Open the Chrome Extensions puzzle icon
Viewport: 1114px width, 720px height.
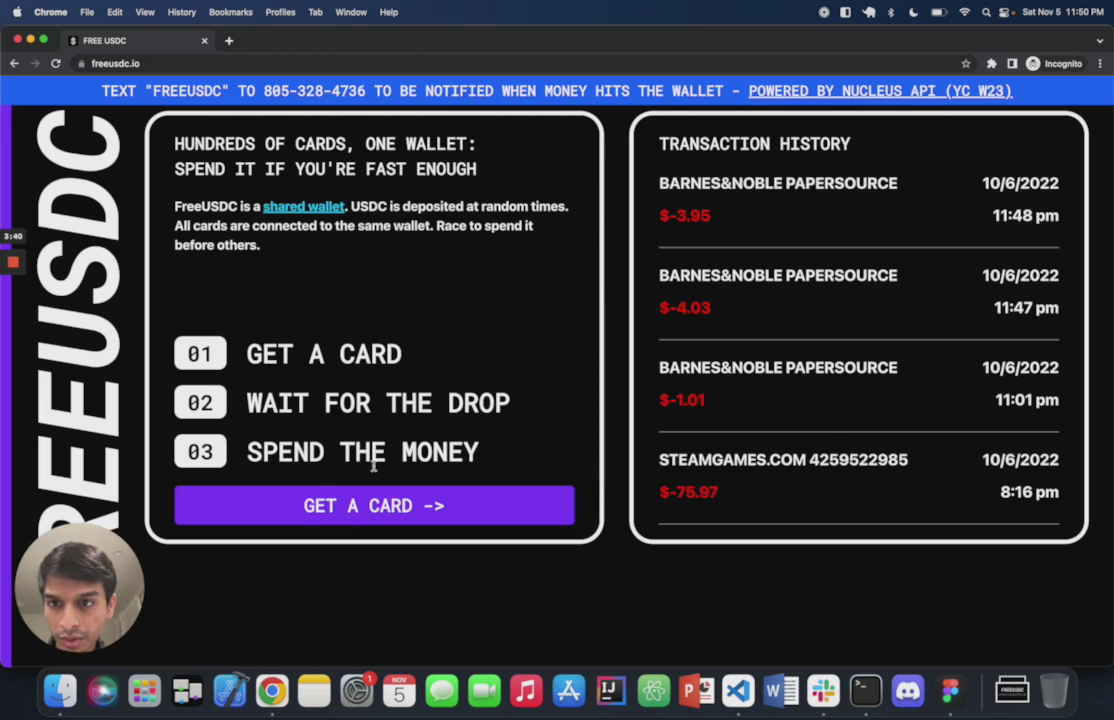click(992, 63)
